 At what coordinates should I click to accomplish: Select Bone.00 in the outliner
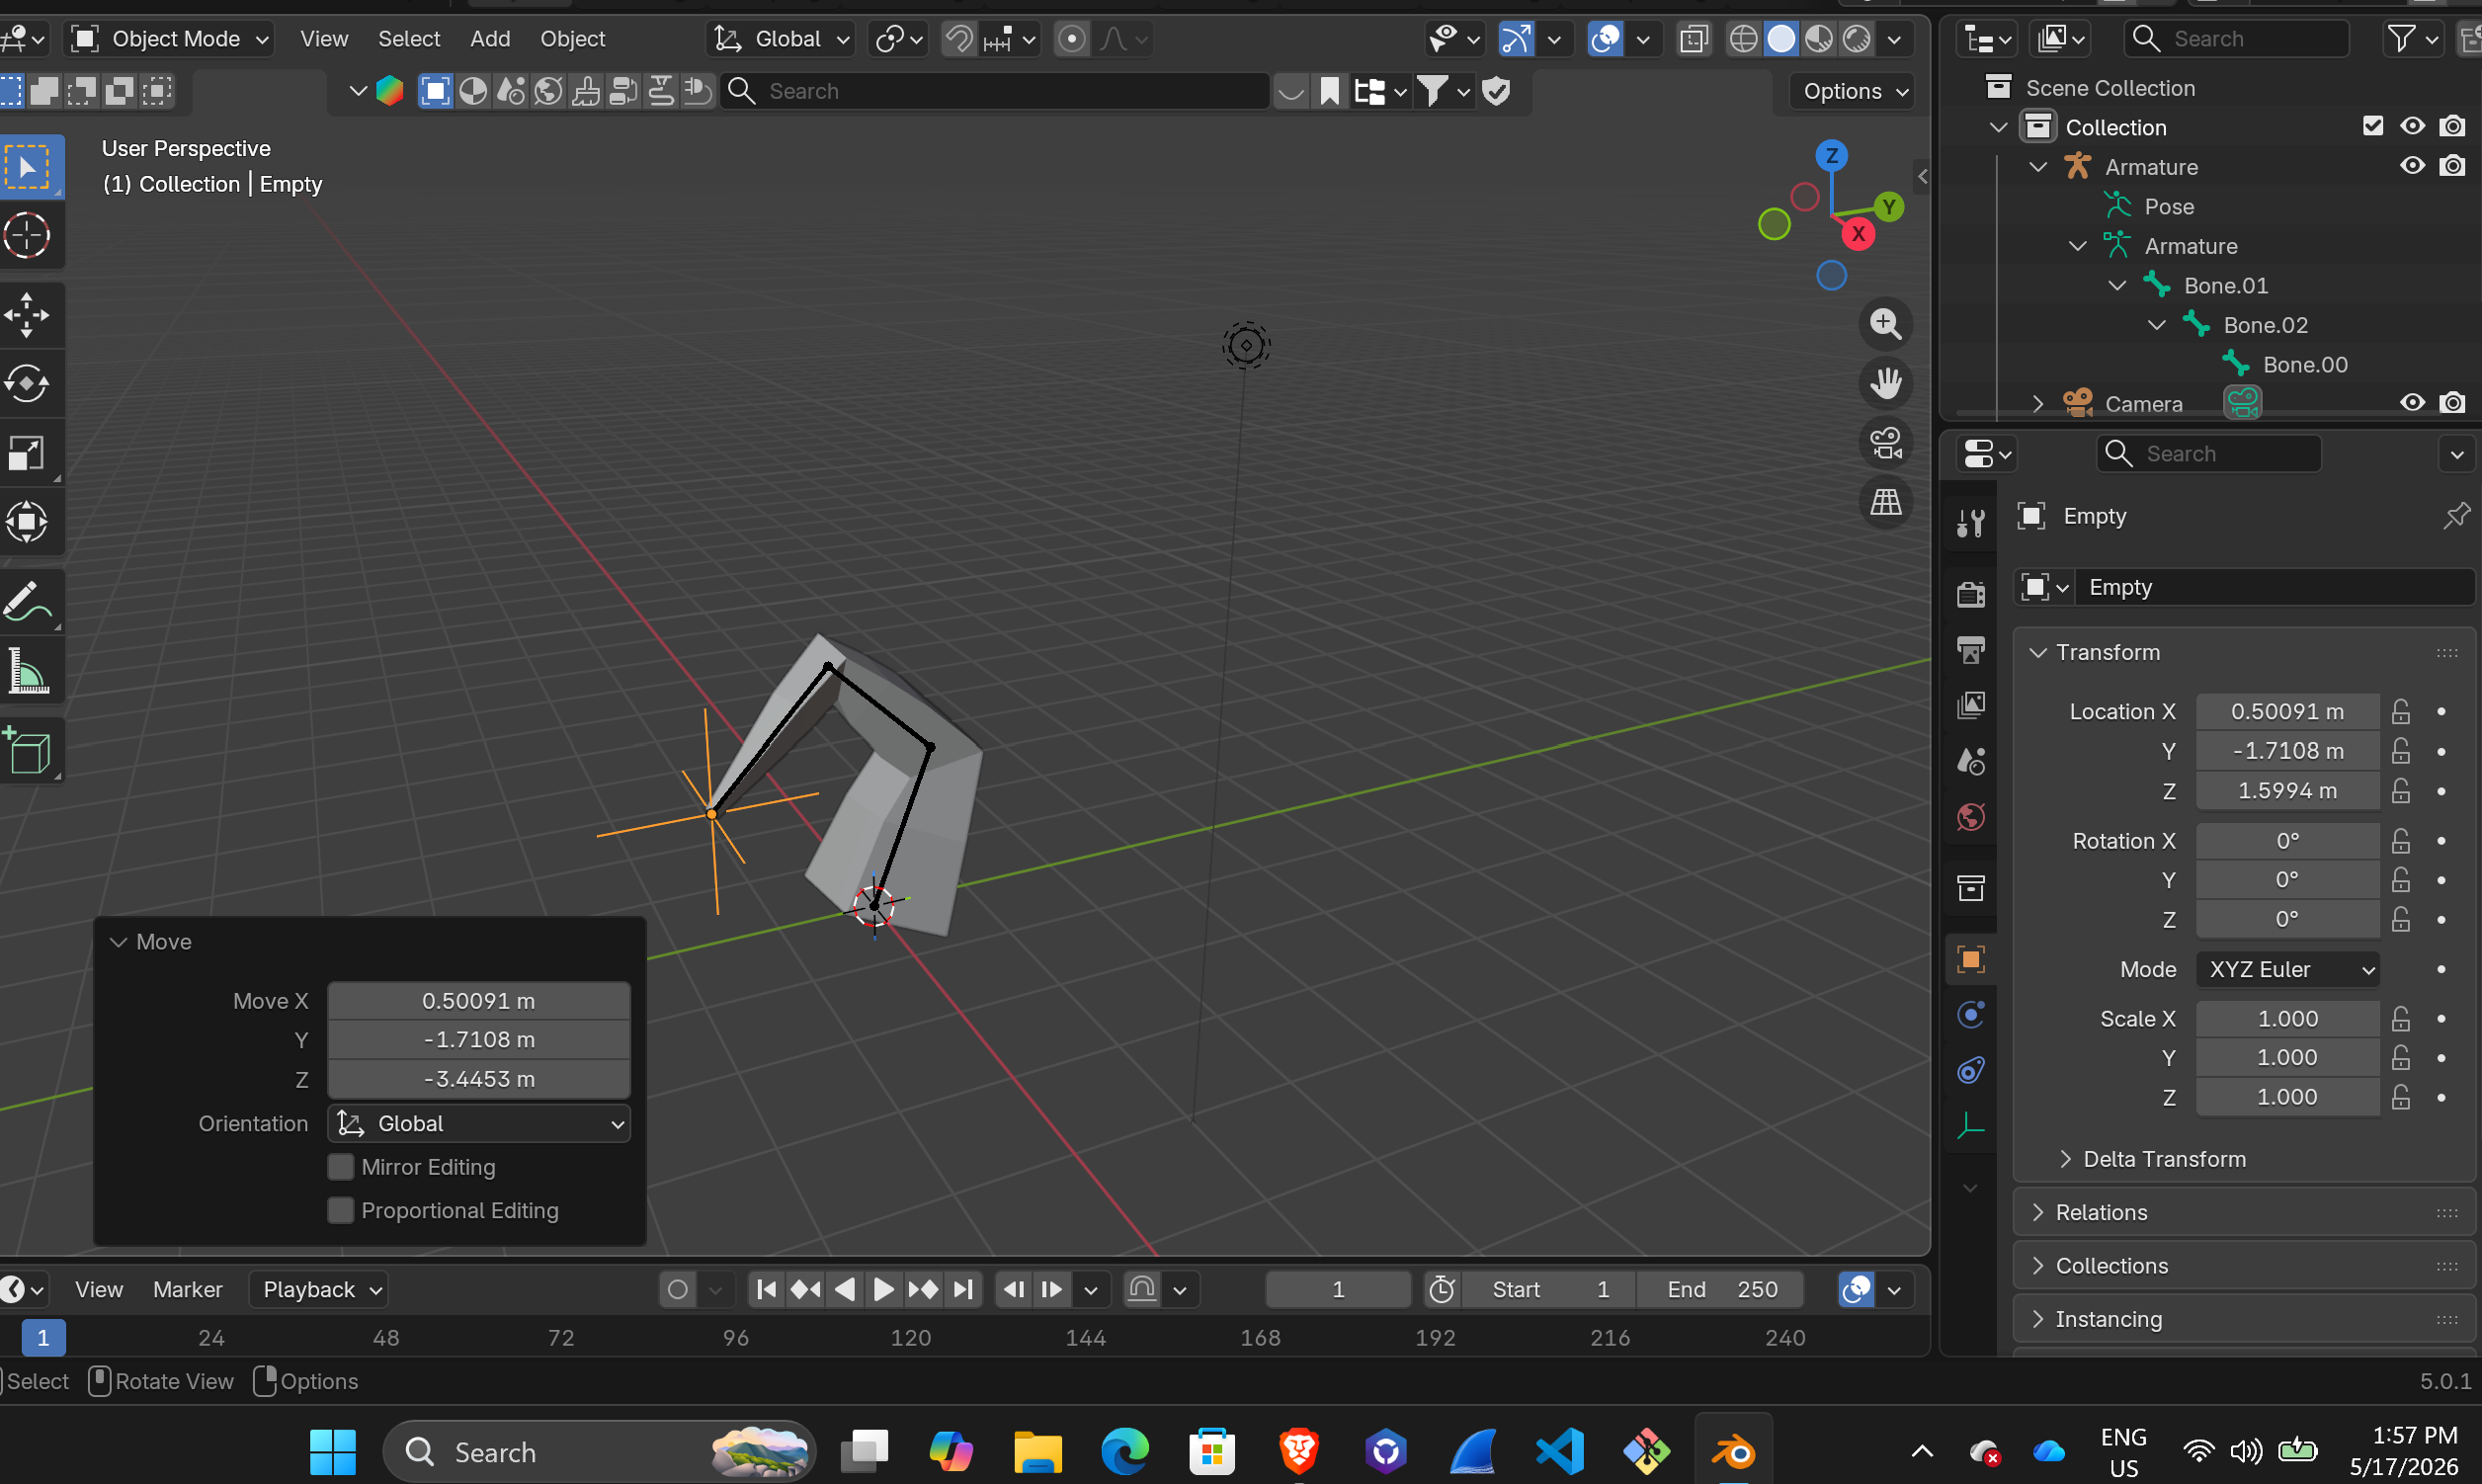click(2304, 365)
